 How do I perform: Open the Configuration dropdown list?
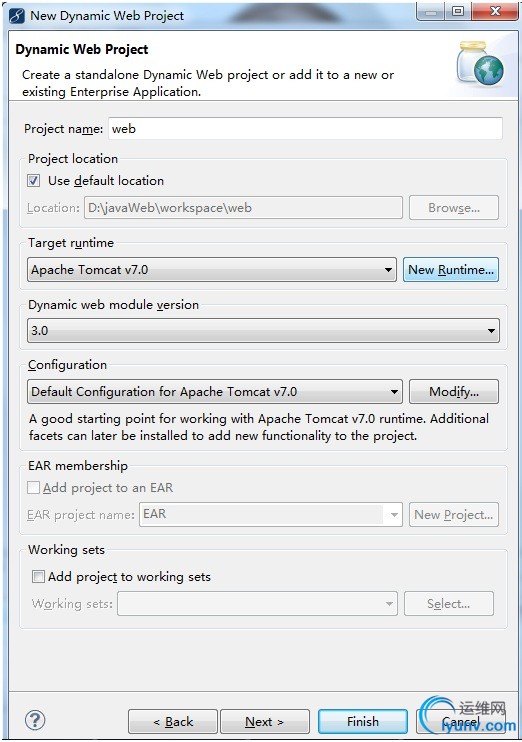pyautogui.click(x=215, y=391)
